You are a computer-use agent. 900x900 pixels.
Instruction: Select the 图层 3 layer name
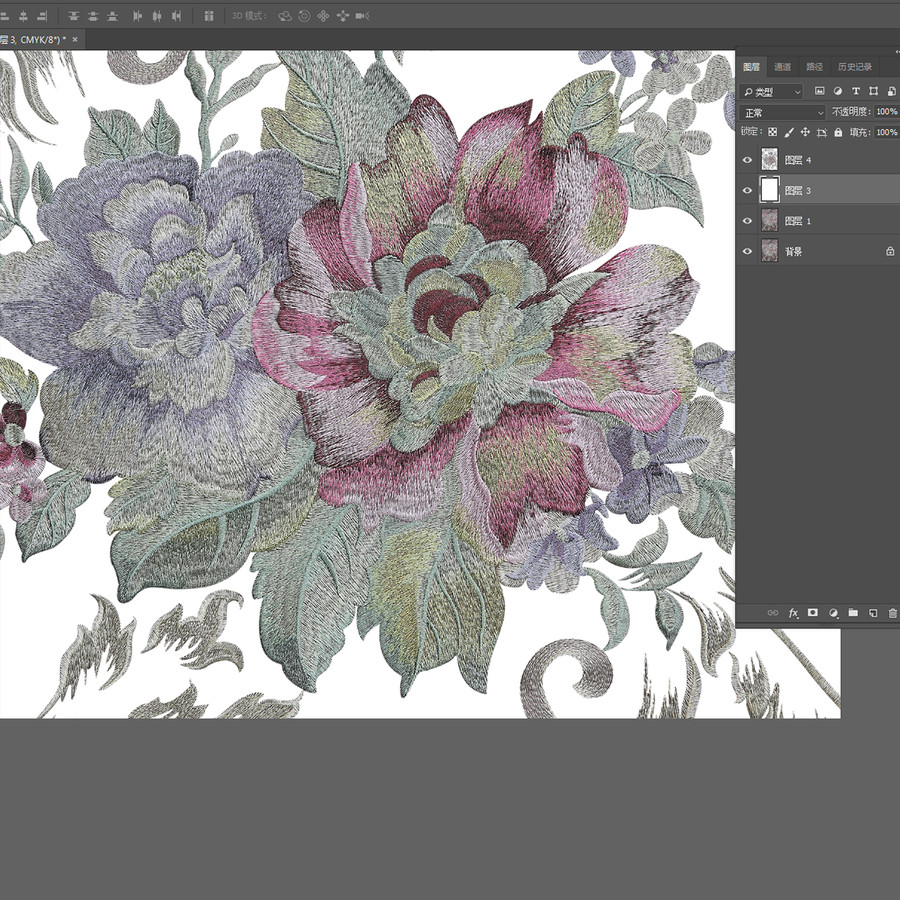pyautogui.click(x=797, y=191)
